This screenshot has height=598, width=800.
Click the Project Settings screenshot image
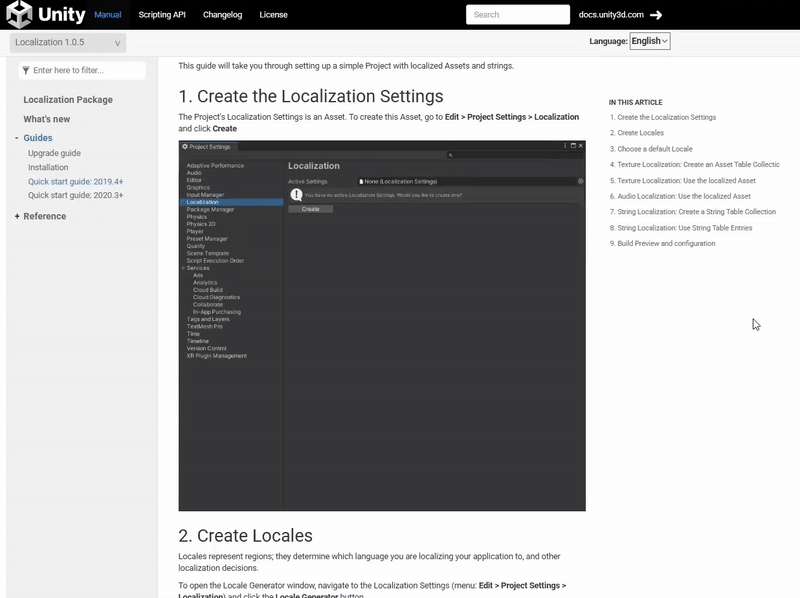pos(382,326)
